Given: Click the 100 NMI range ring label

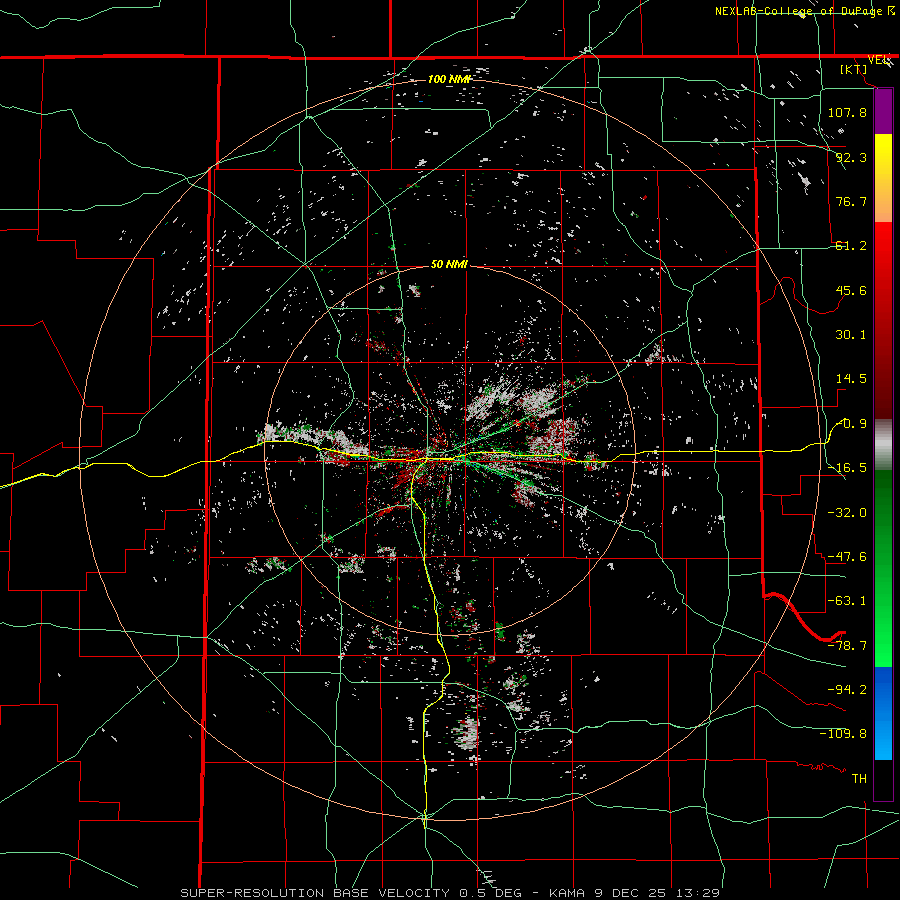Looking at the screenshot, I should 449,79.
